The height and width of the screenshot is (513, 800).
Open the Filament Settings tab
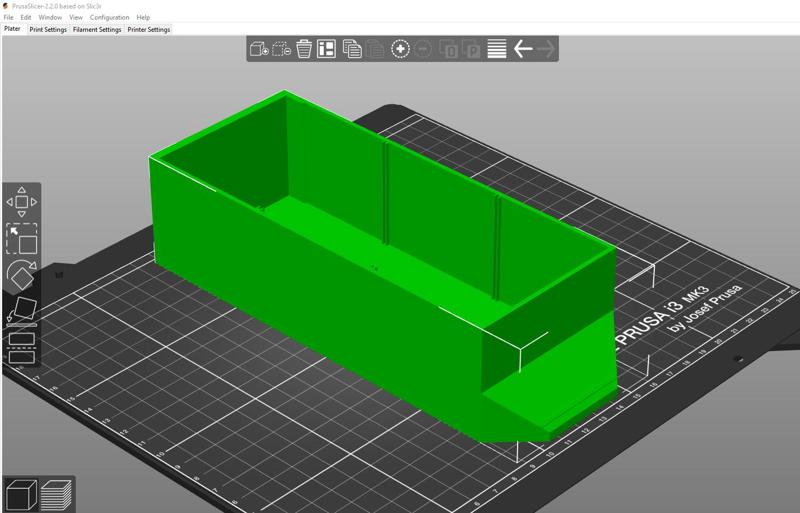[97, 29]
